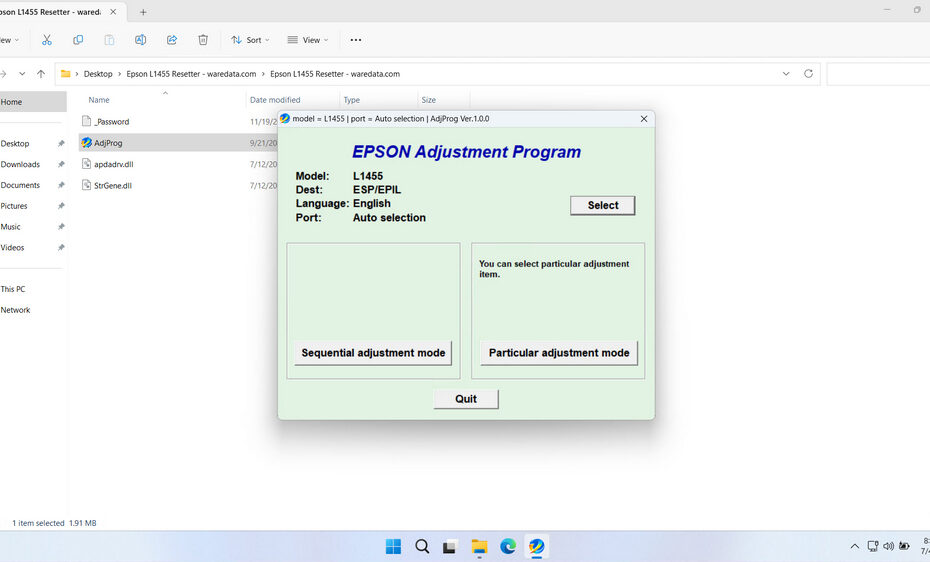Screen dimensions: 930x562
Task: Click the network icon in system tray
Action: [x=873, y=546]
